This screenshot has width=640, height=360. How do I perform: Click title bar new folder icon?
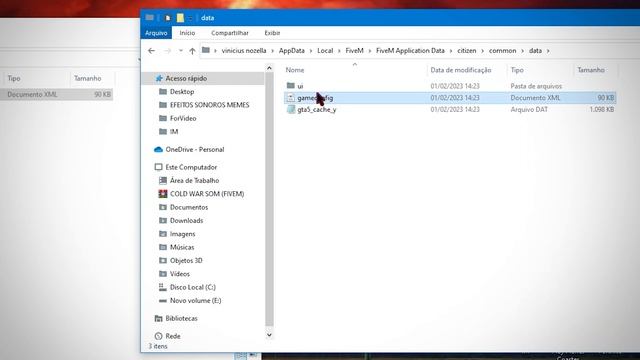click(x=180, y=18)
